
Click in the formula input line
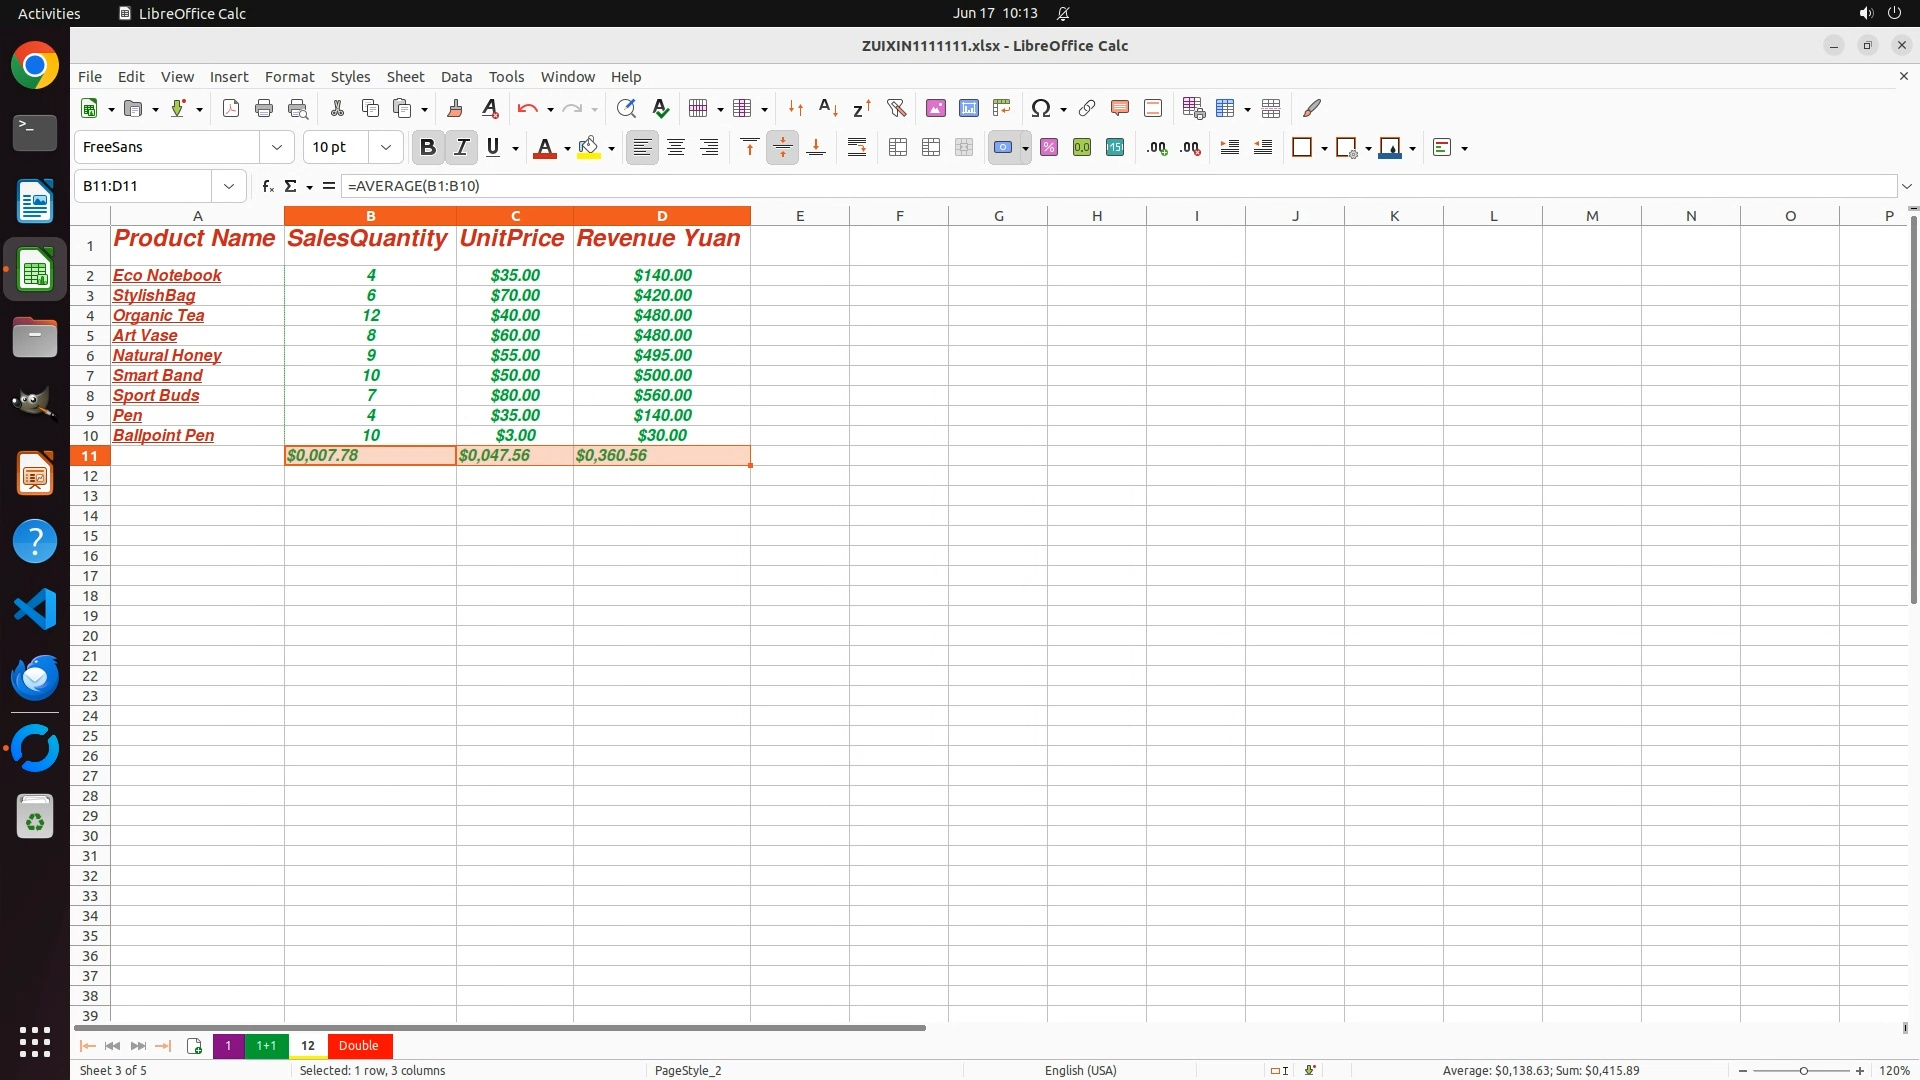pos(1100,186)
